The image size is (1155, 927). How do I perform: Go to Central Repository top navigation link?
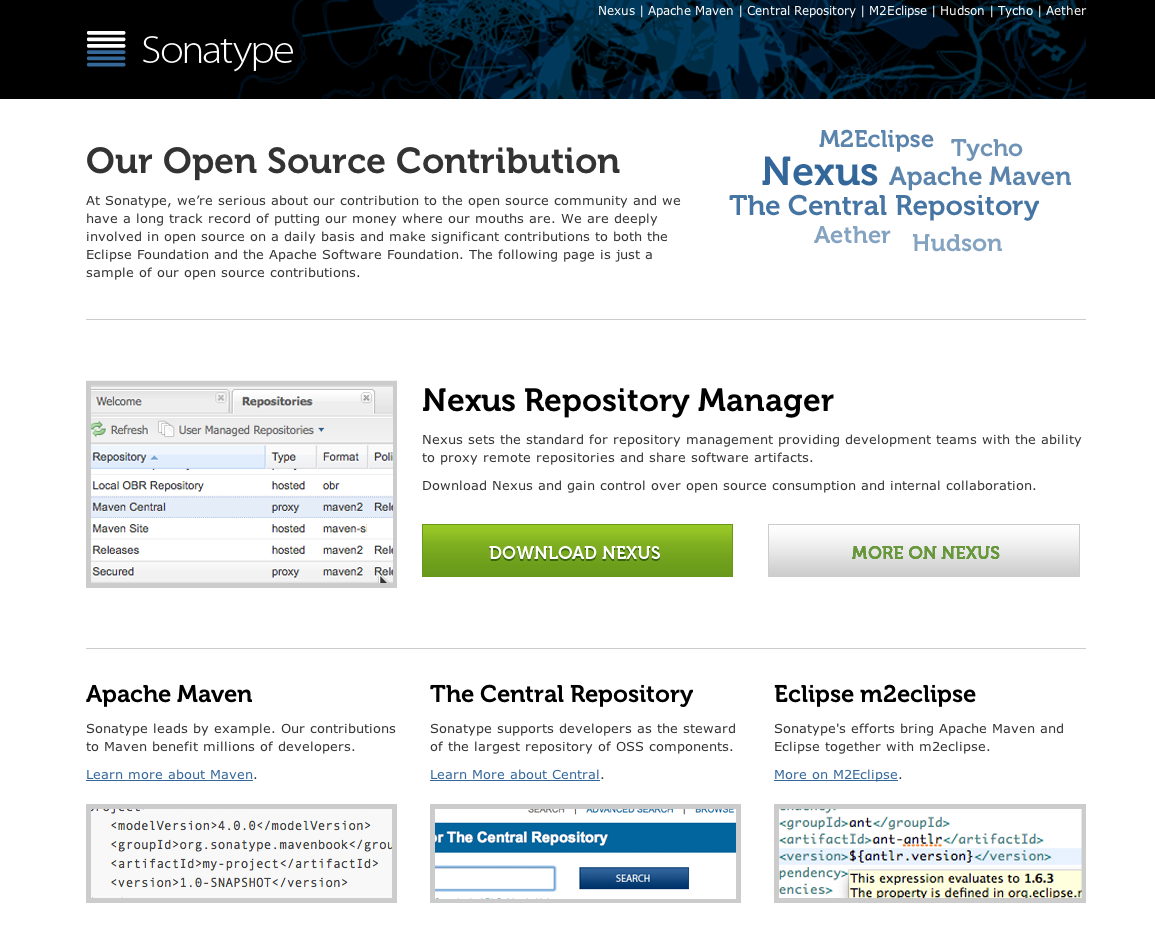coord(801,11)
